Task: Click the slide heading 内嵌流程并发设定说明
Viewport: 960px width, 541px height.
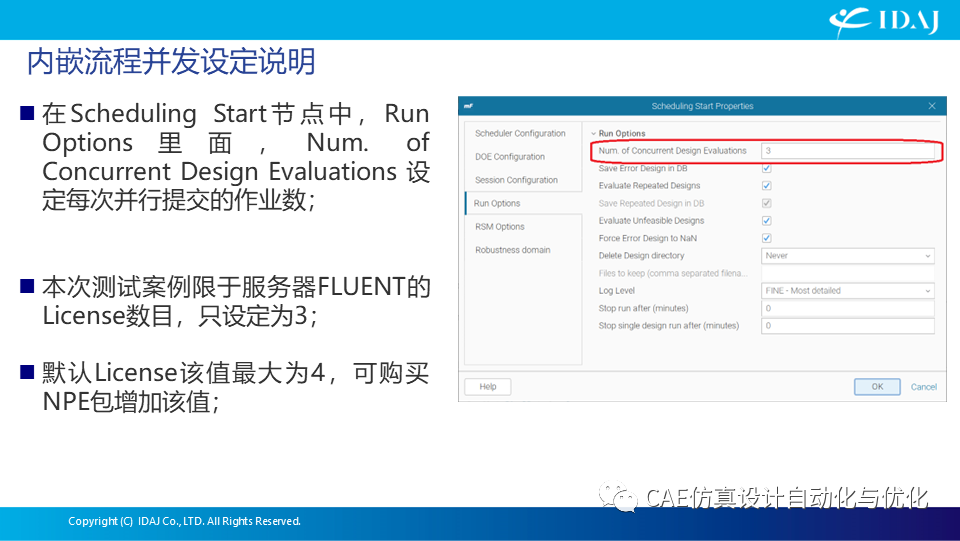Action: pyautogui.click(x=171, y=62)
